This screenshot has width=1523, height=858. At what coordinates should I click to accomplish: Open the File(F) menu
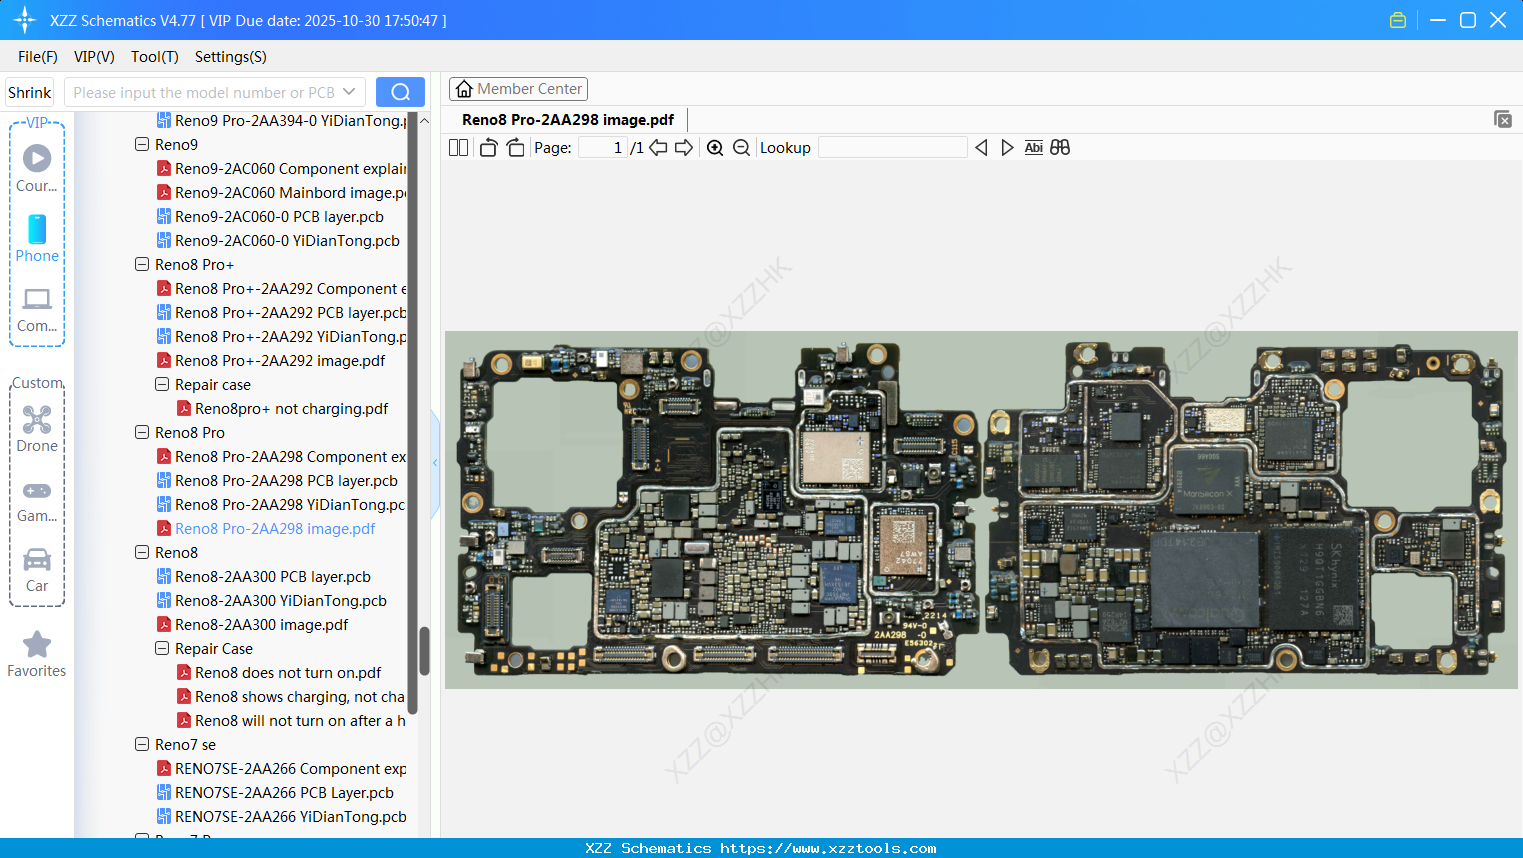tap(38, 57)
